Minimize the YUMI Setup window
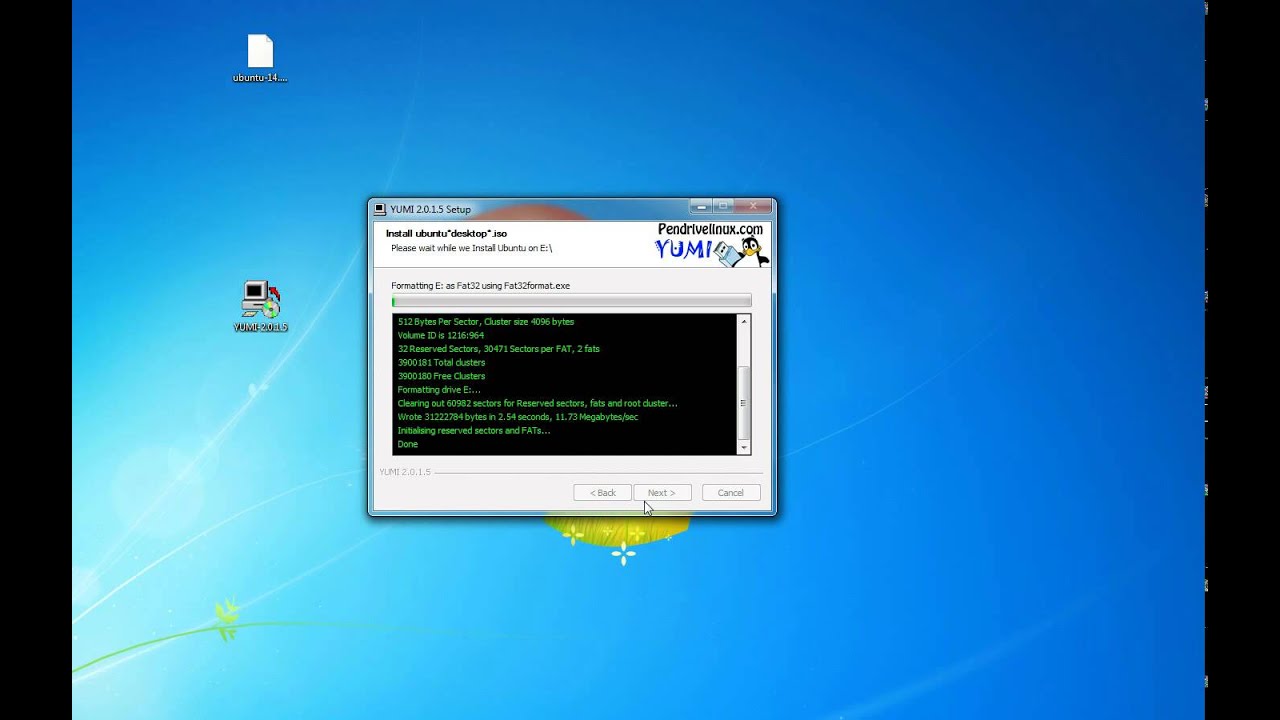This screenshot has height=720, width=1280. coord(702,206)
